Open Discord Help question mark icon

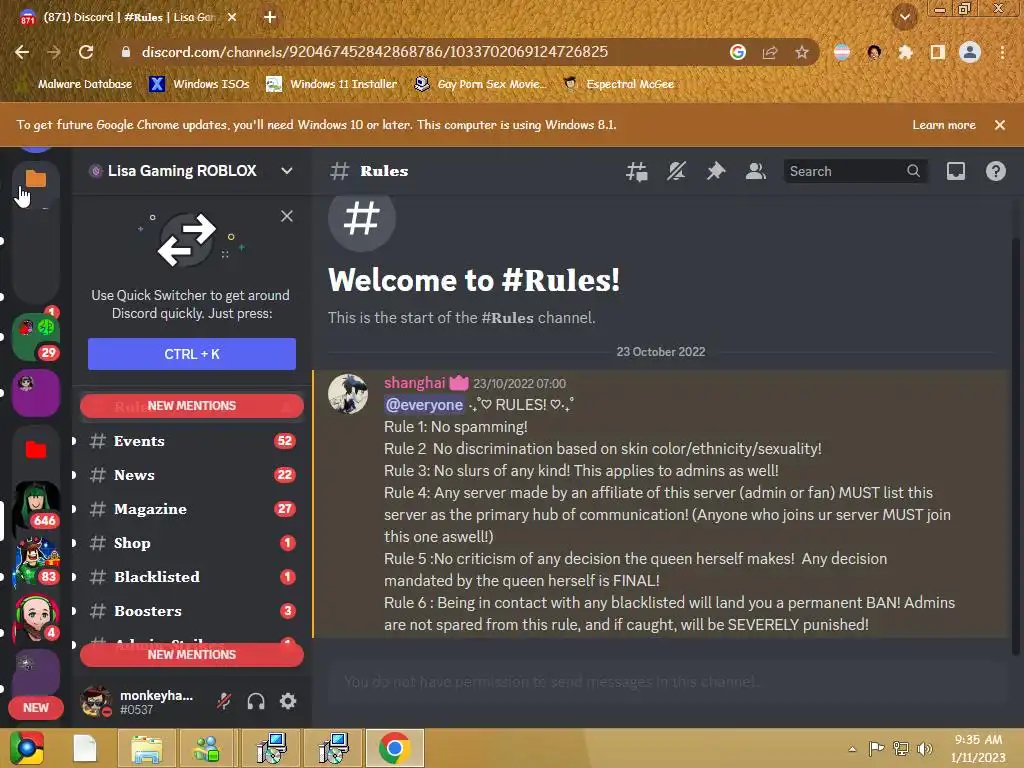click(x=995, y=172)
